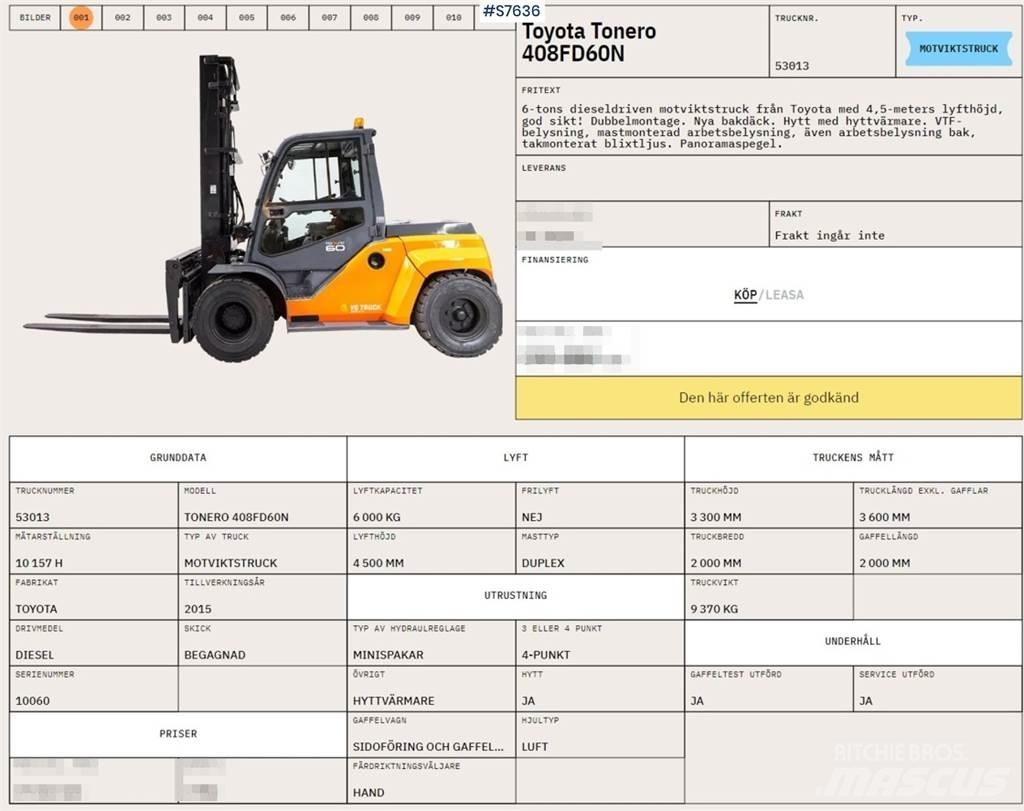Click 'SIDOFÖRING OCH GAFFEL...' value
The image size is (1024, 811).
tap(428, 747)
